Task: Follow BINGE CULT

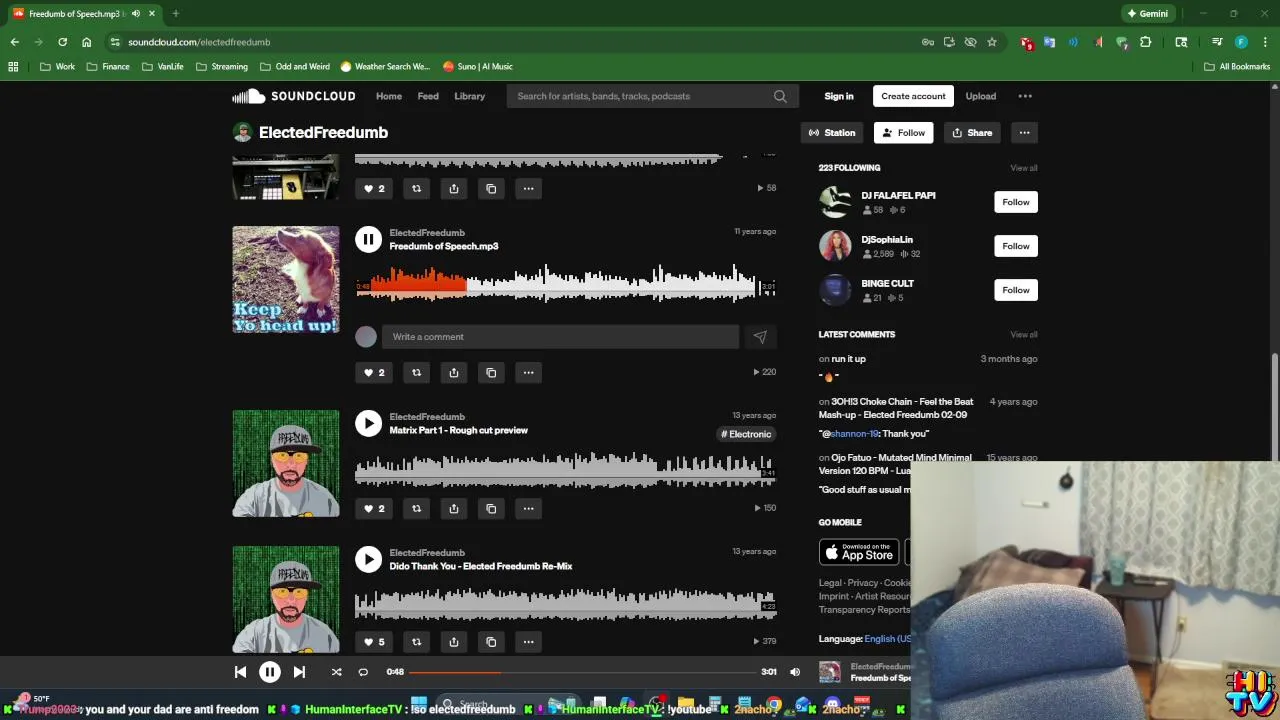Action: 1016,290
